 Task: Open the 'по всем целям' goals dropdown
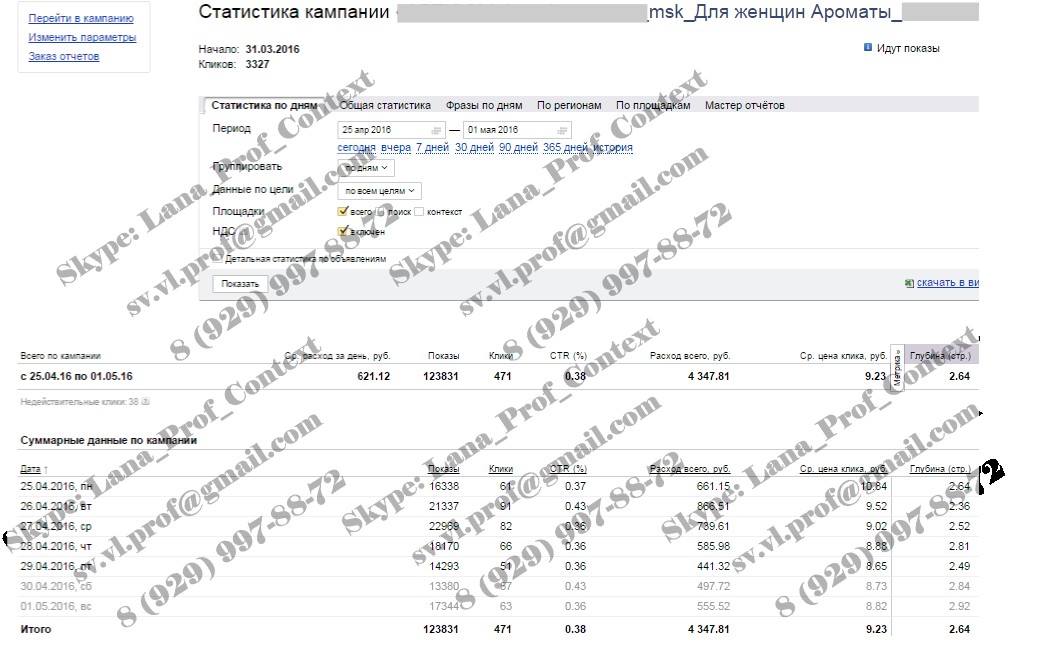pyautogui.click(x=379, y=191)
